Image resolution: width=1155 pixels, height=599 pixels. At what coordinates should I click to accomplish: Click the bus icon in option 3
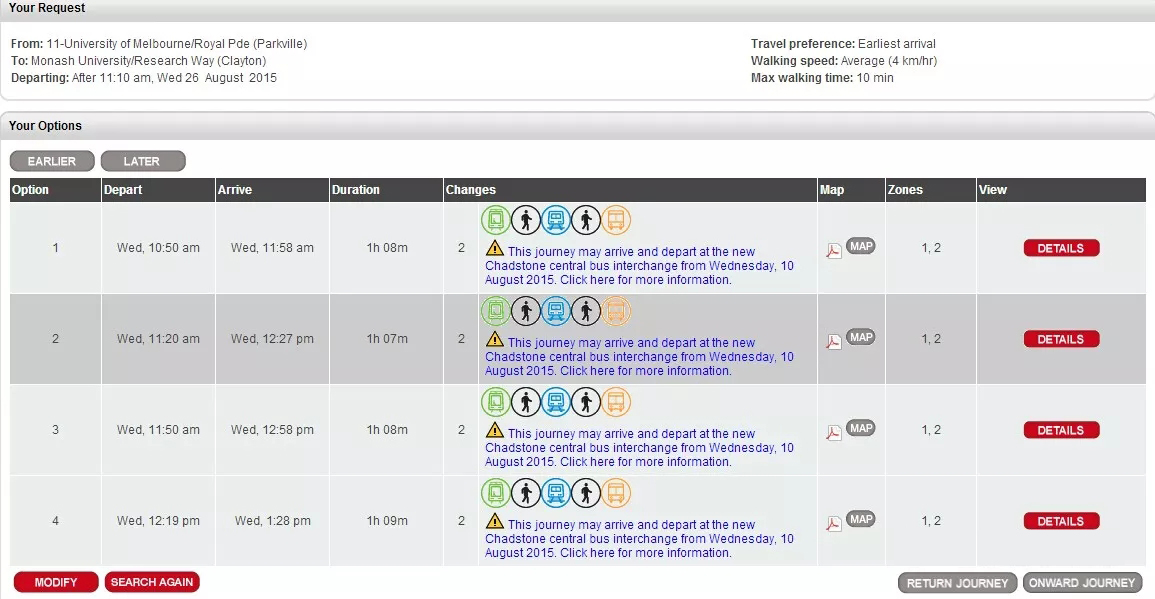(x=616, y=402)
